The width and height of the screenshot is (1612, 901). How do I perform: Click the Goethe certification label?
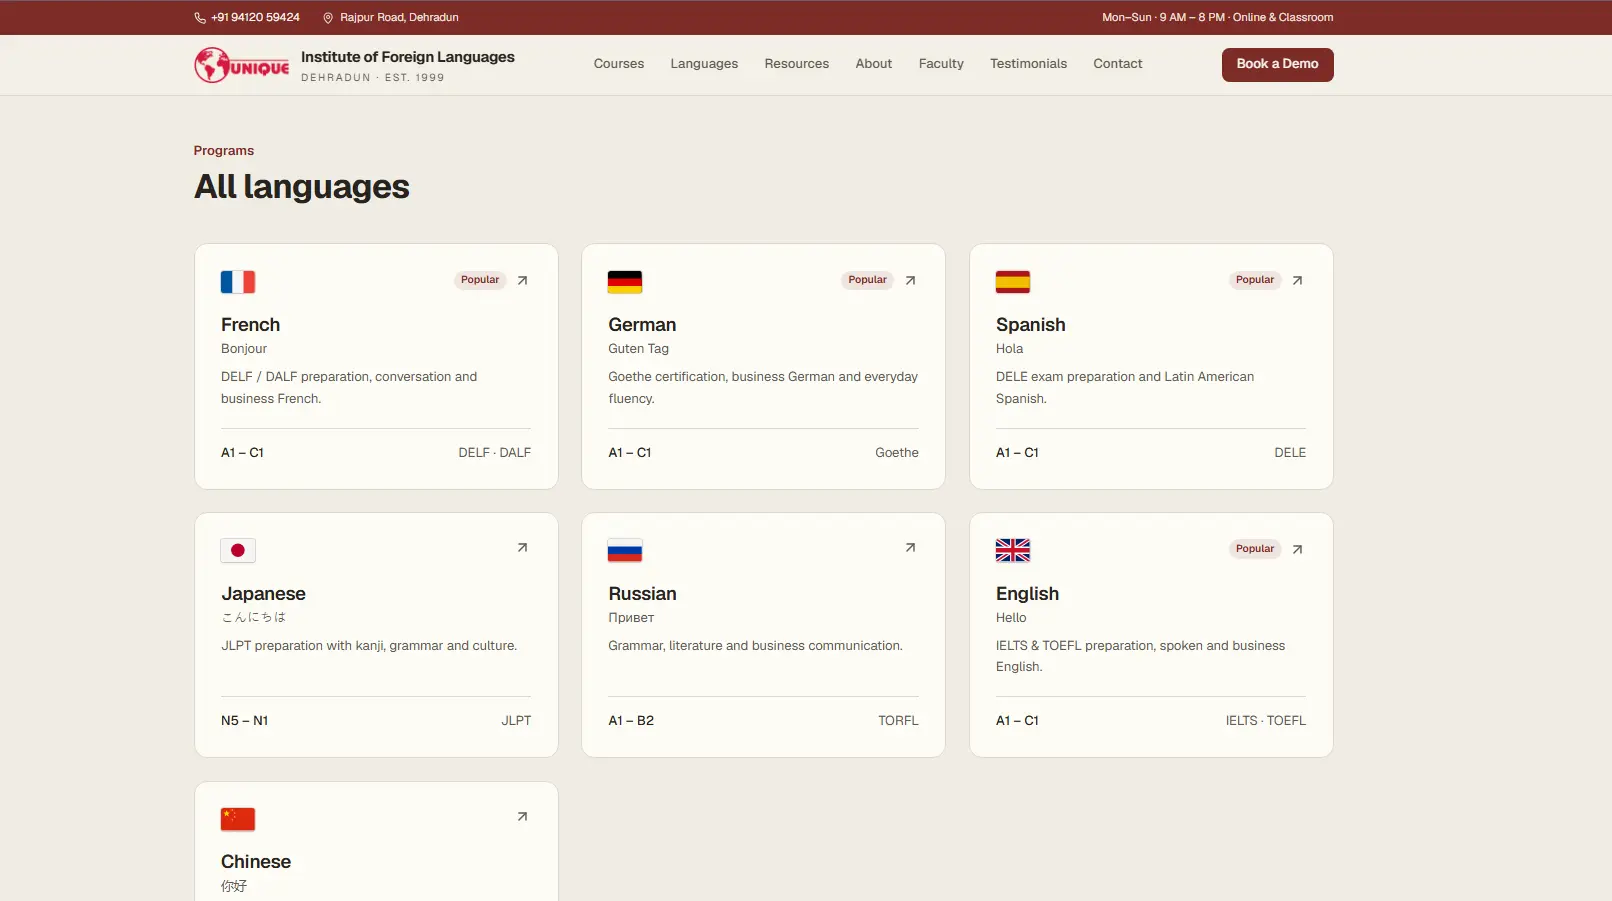tap(896, 453)
